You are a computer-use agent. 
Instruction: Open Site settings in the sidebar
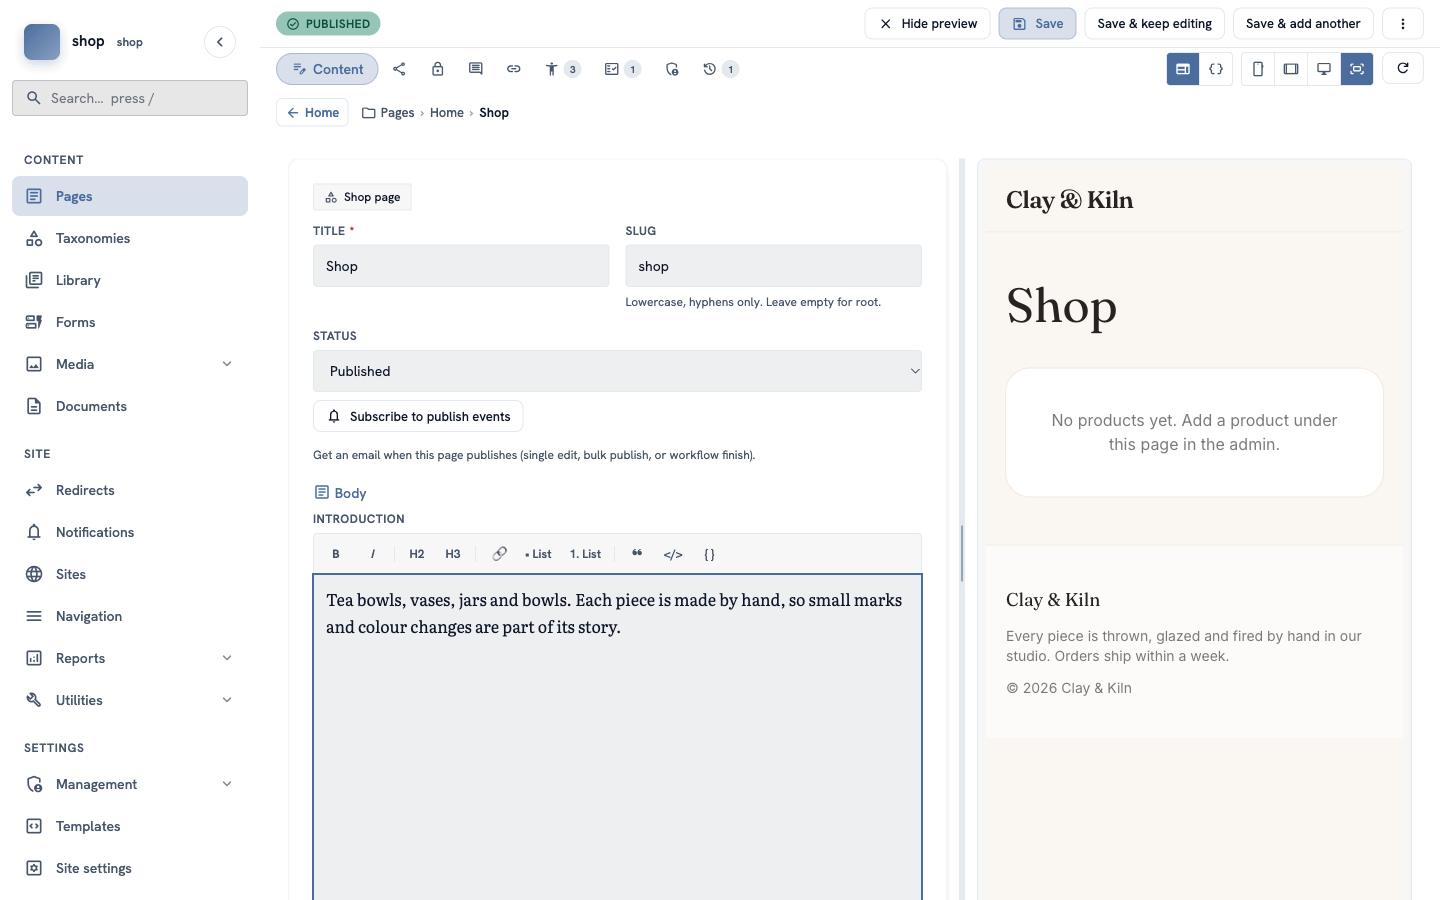click(x=130, y=868)
